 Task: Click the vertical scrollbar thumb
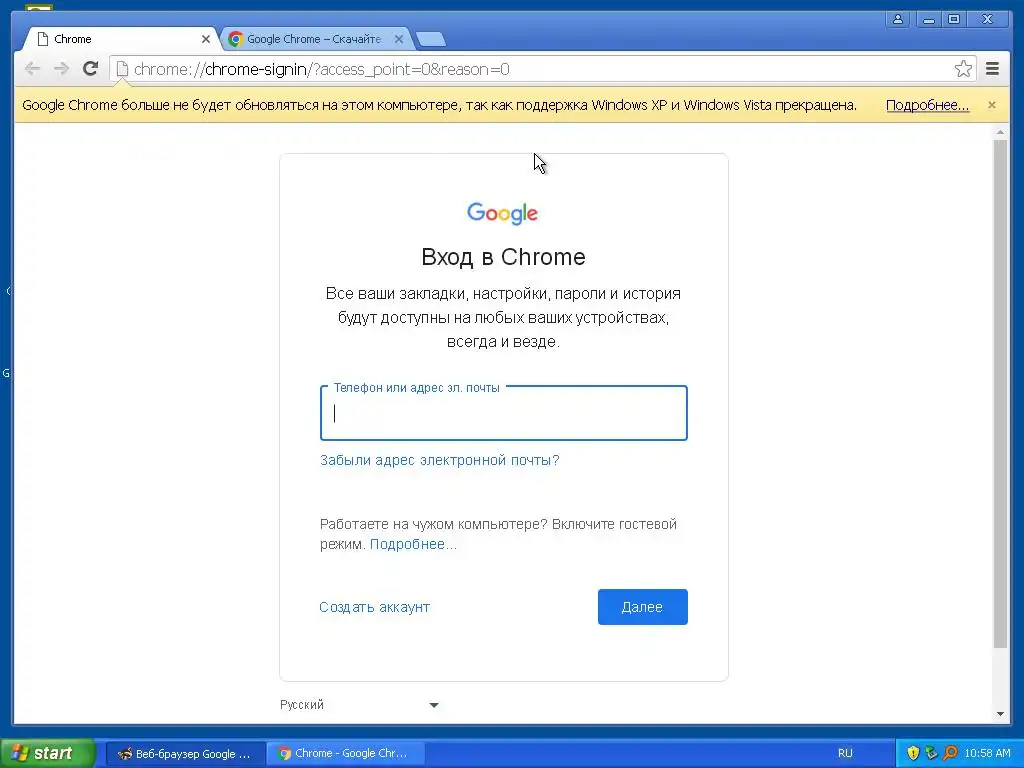[1000, 394]
